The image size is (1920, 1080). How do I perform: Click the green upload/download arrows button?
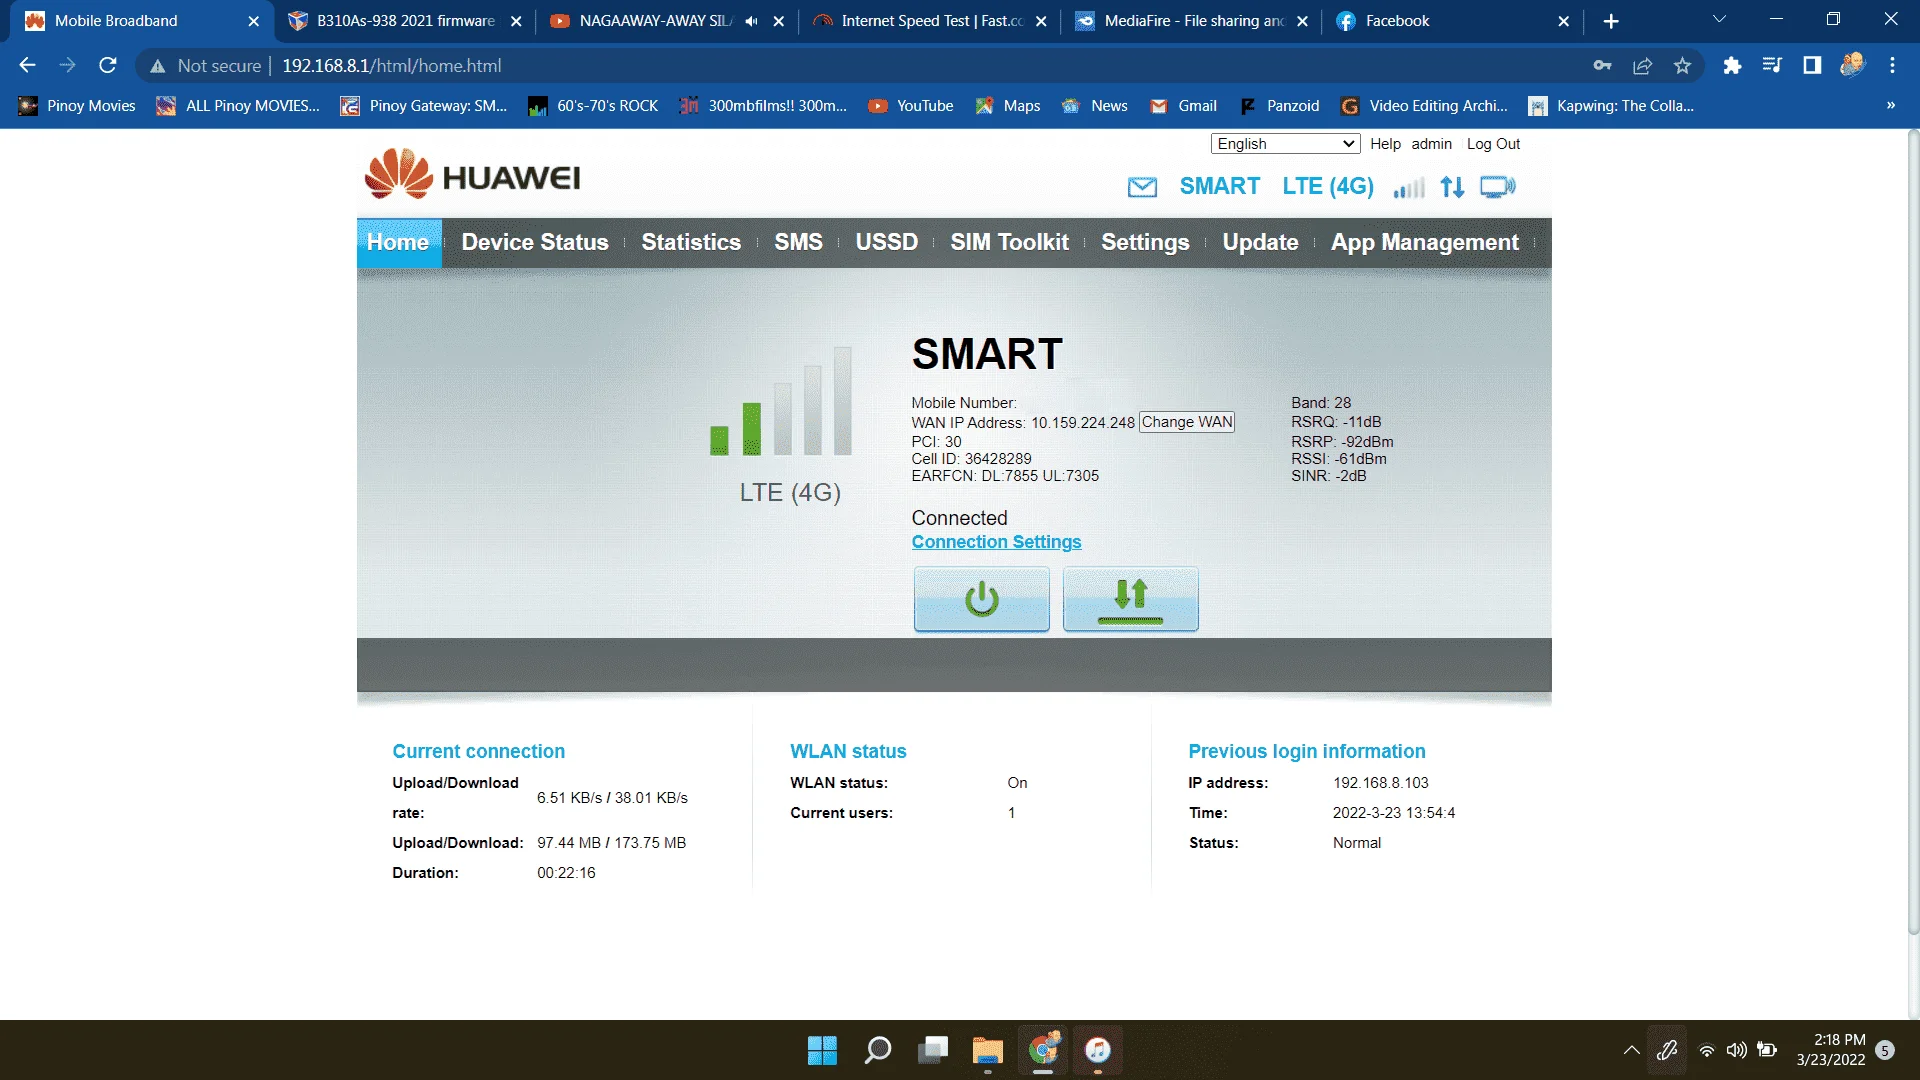pos(1130,598)
